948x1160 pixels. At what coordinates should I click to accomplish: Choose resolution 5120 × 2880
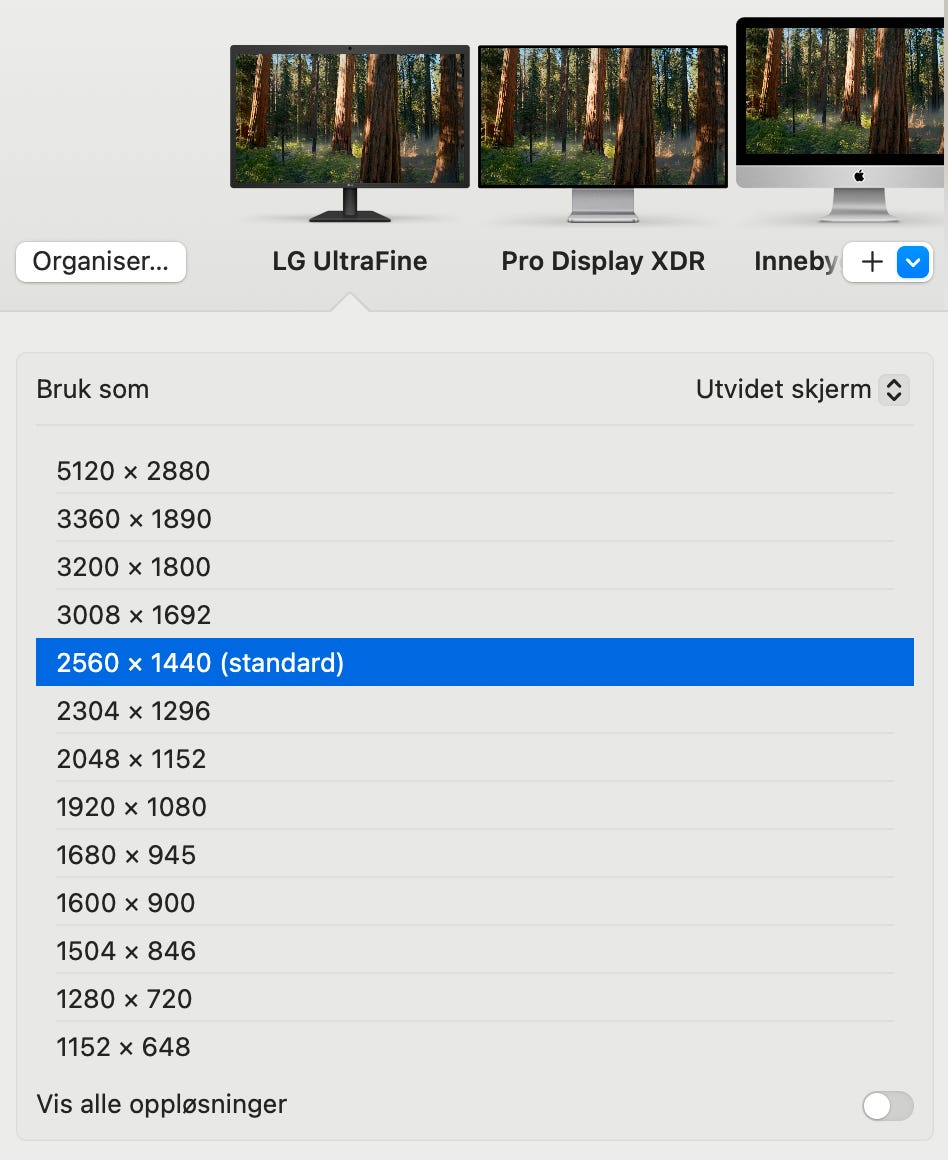(x=474, y=471)
